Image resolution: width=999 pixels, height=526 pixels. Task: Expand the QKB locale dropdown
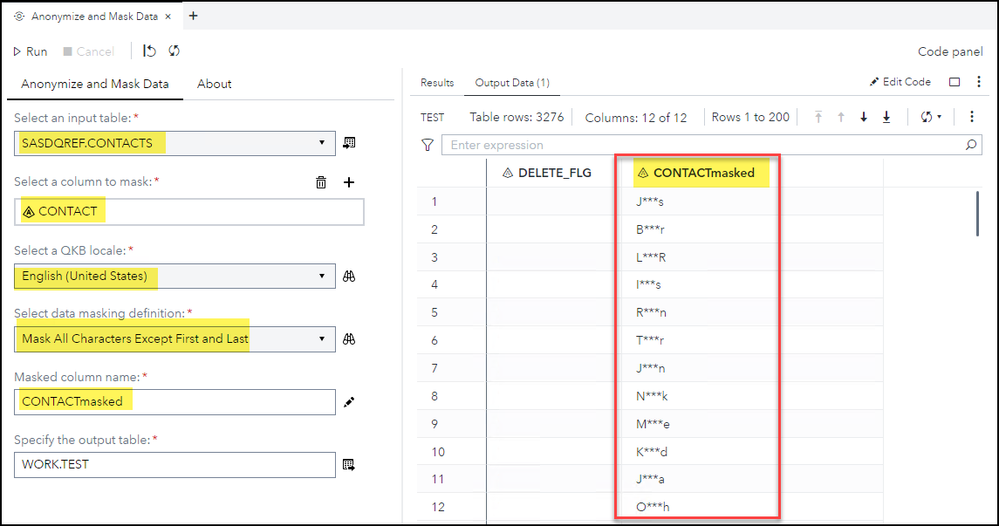322,275
